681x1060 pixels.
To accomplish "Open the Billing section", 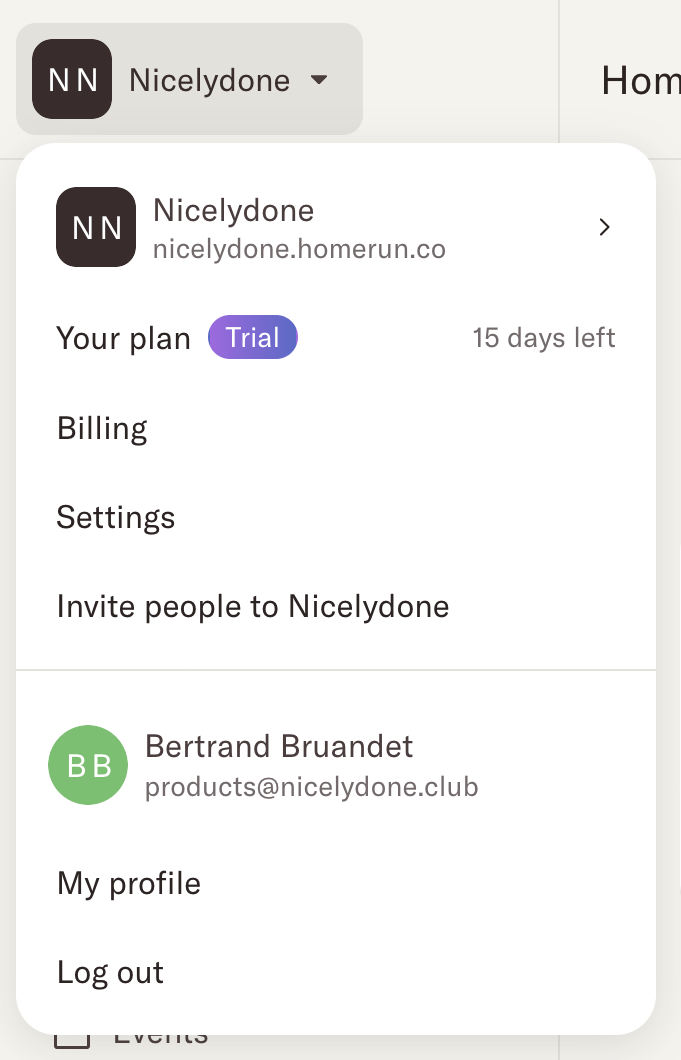I will pyautogui.click(x=101, y=428).
